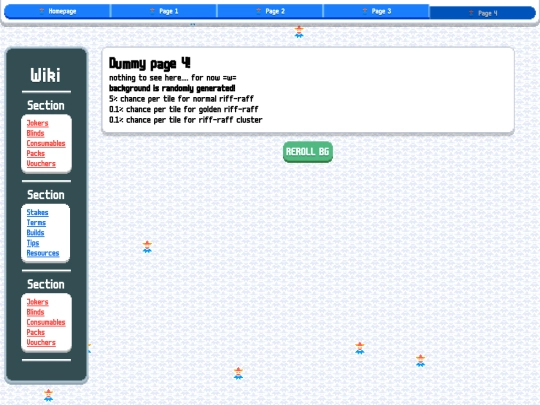Viewport: 540px width, 405px height.
Task: Open Blinds link in the last Section list
Action: pos(35,312)
